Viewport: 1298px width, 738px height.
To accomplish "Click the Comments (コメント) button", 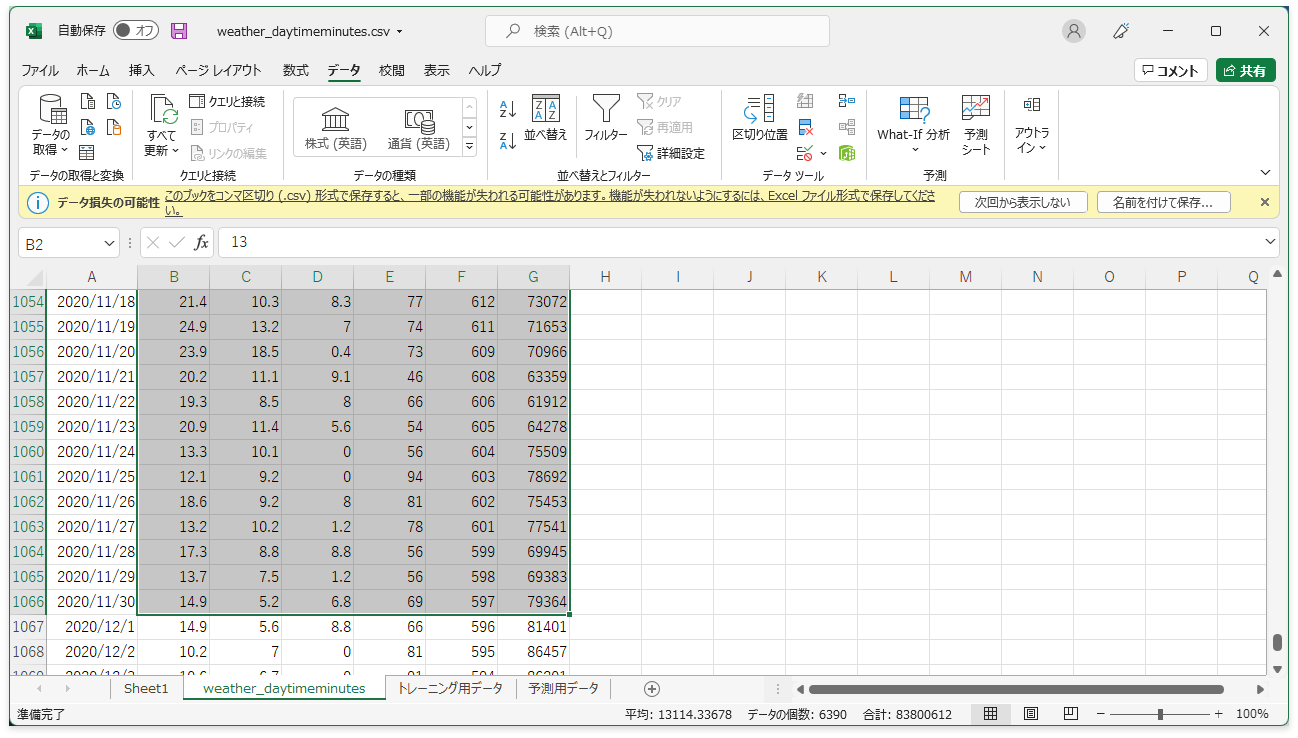I will (x=1171, y=70).
